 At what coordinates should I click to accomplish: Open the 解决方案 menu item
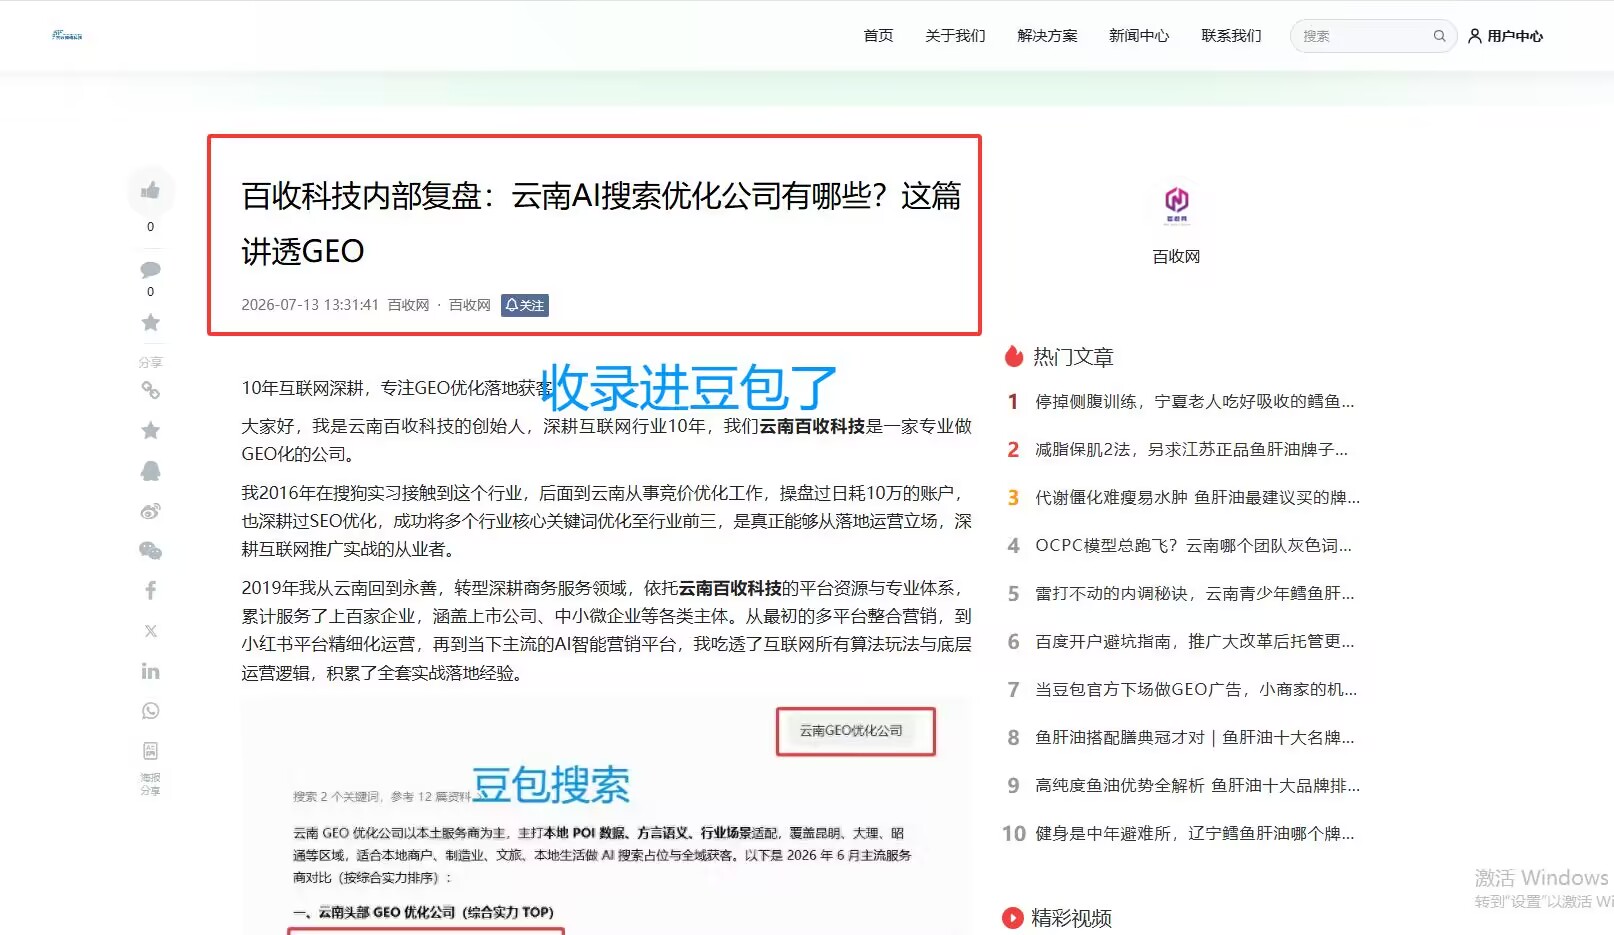[x=1047, y=36]
